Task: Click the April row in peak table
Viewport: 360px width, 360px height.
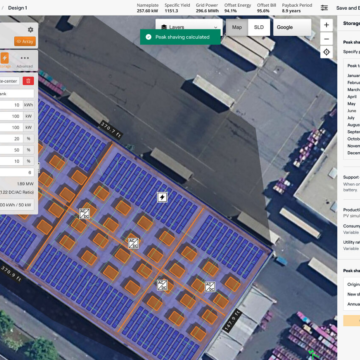Action: pos(352,97)
